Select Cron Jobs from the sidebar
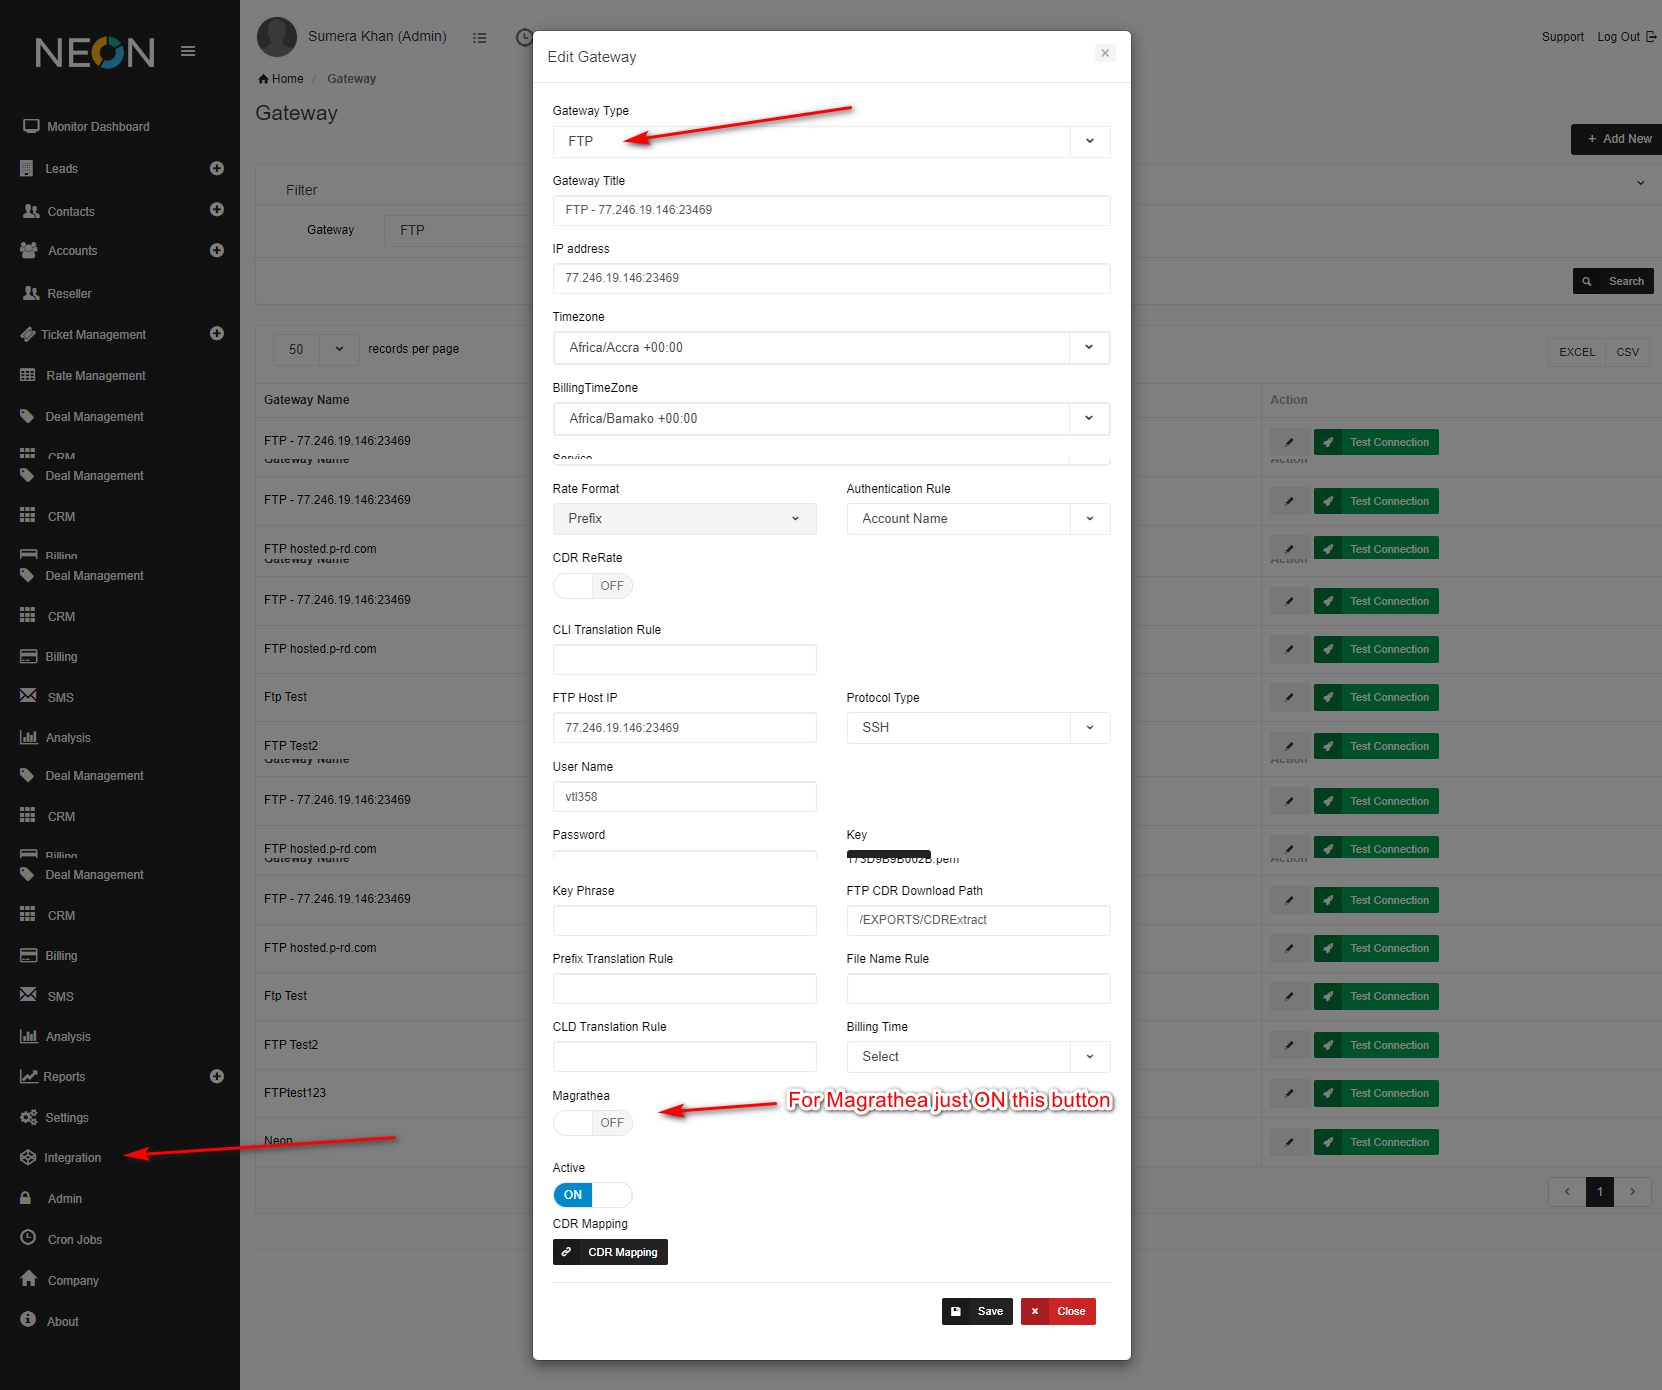The width and height of the screenshot is (1662, 1390). pos(75,1240)
